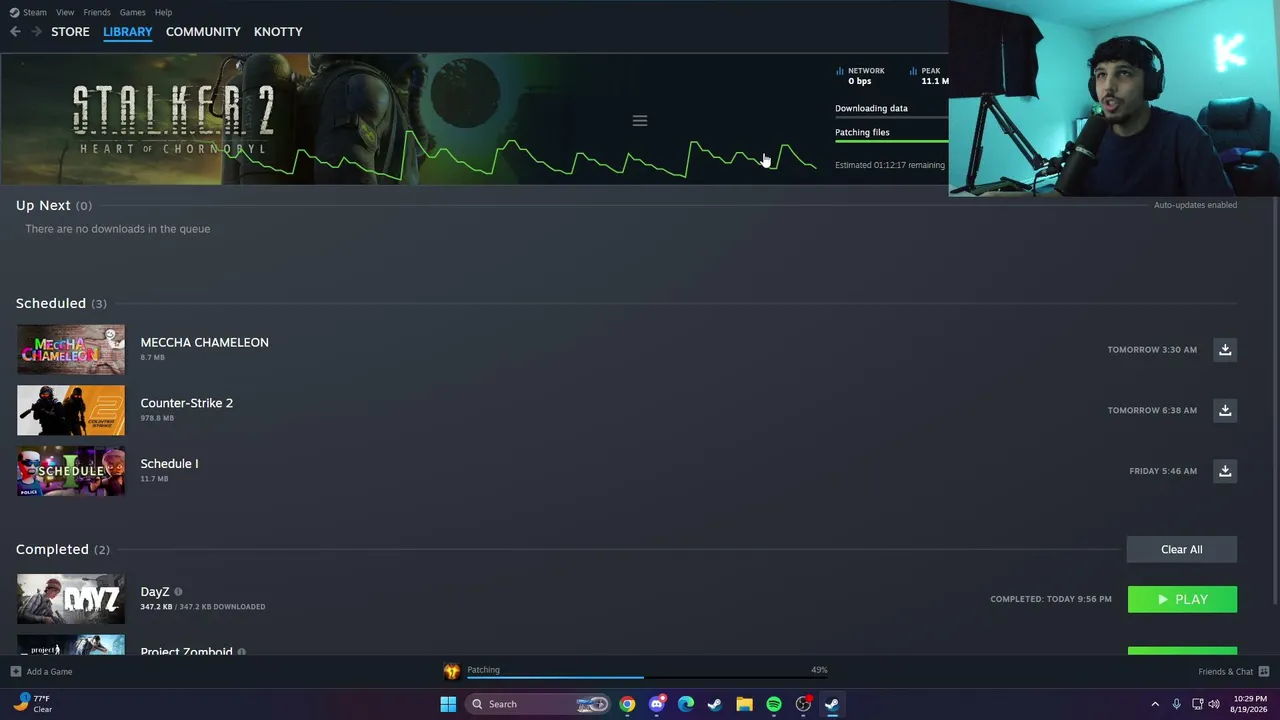Open Discord from the taskbar
The height and width of the screenshot is (720, 1280).
pos(656,704)
